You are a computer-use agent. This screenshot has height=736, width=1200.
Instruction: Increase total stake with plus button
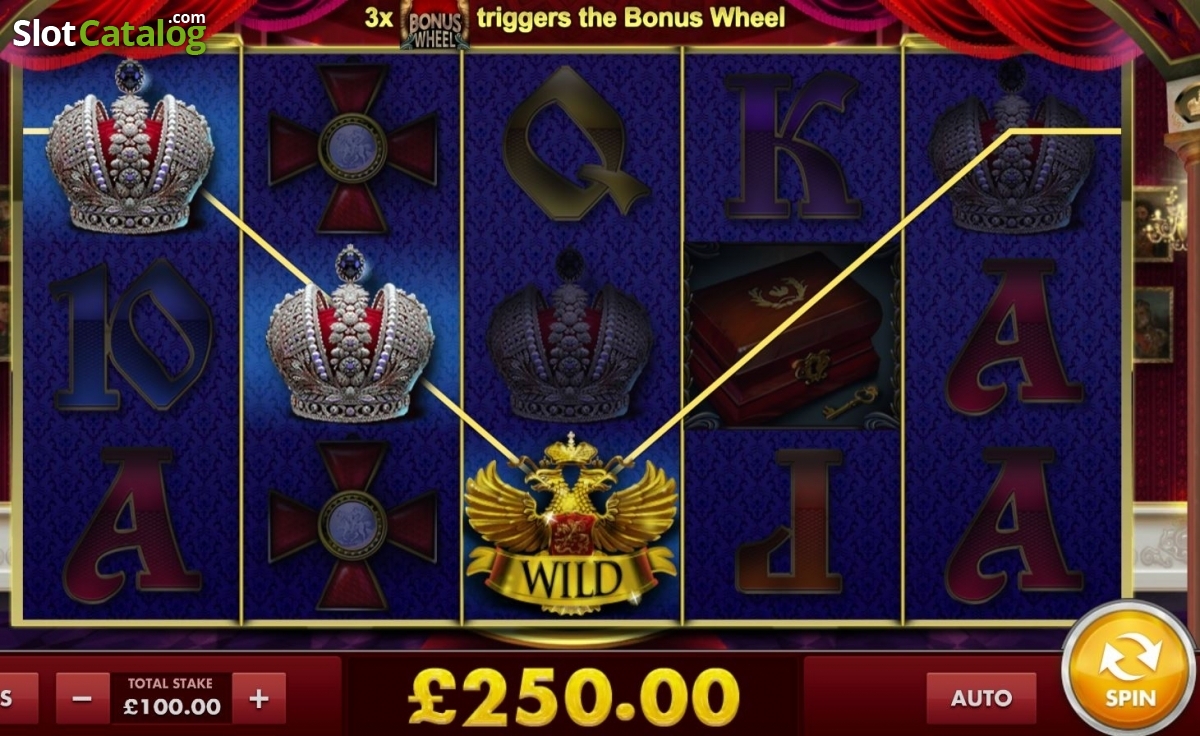point(259,698)
